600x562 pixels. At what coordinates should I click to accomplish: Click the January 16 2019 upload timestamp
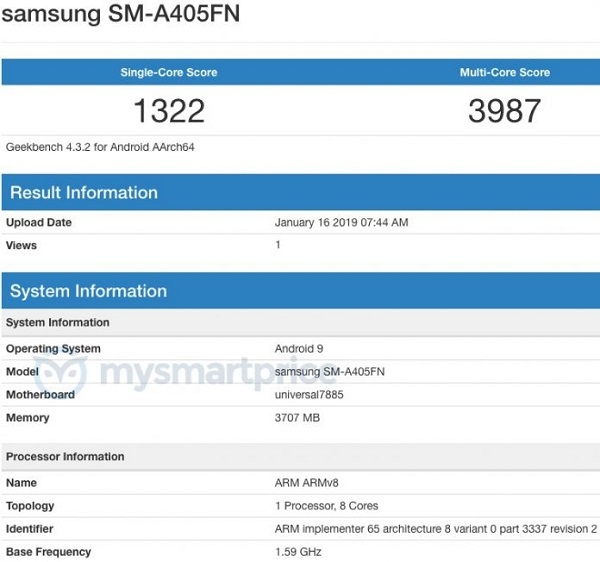pyautogui.click(x=341, y=222)
